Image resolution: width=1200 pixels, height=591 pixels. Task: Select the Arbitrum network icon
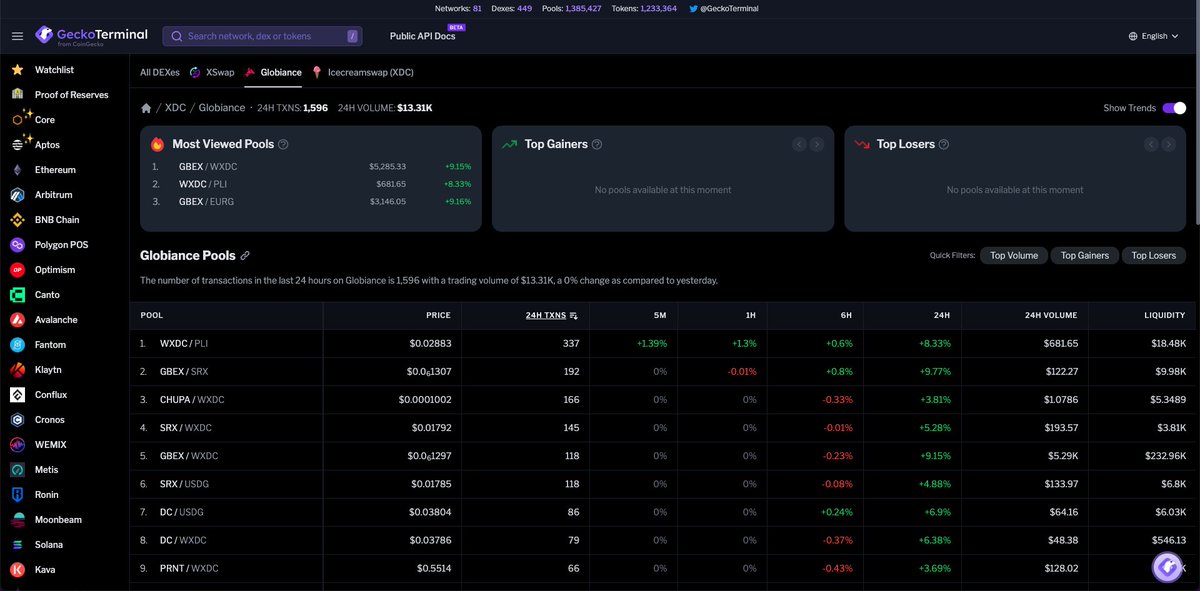(x=17, y=195)
